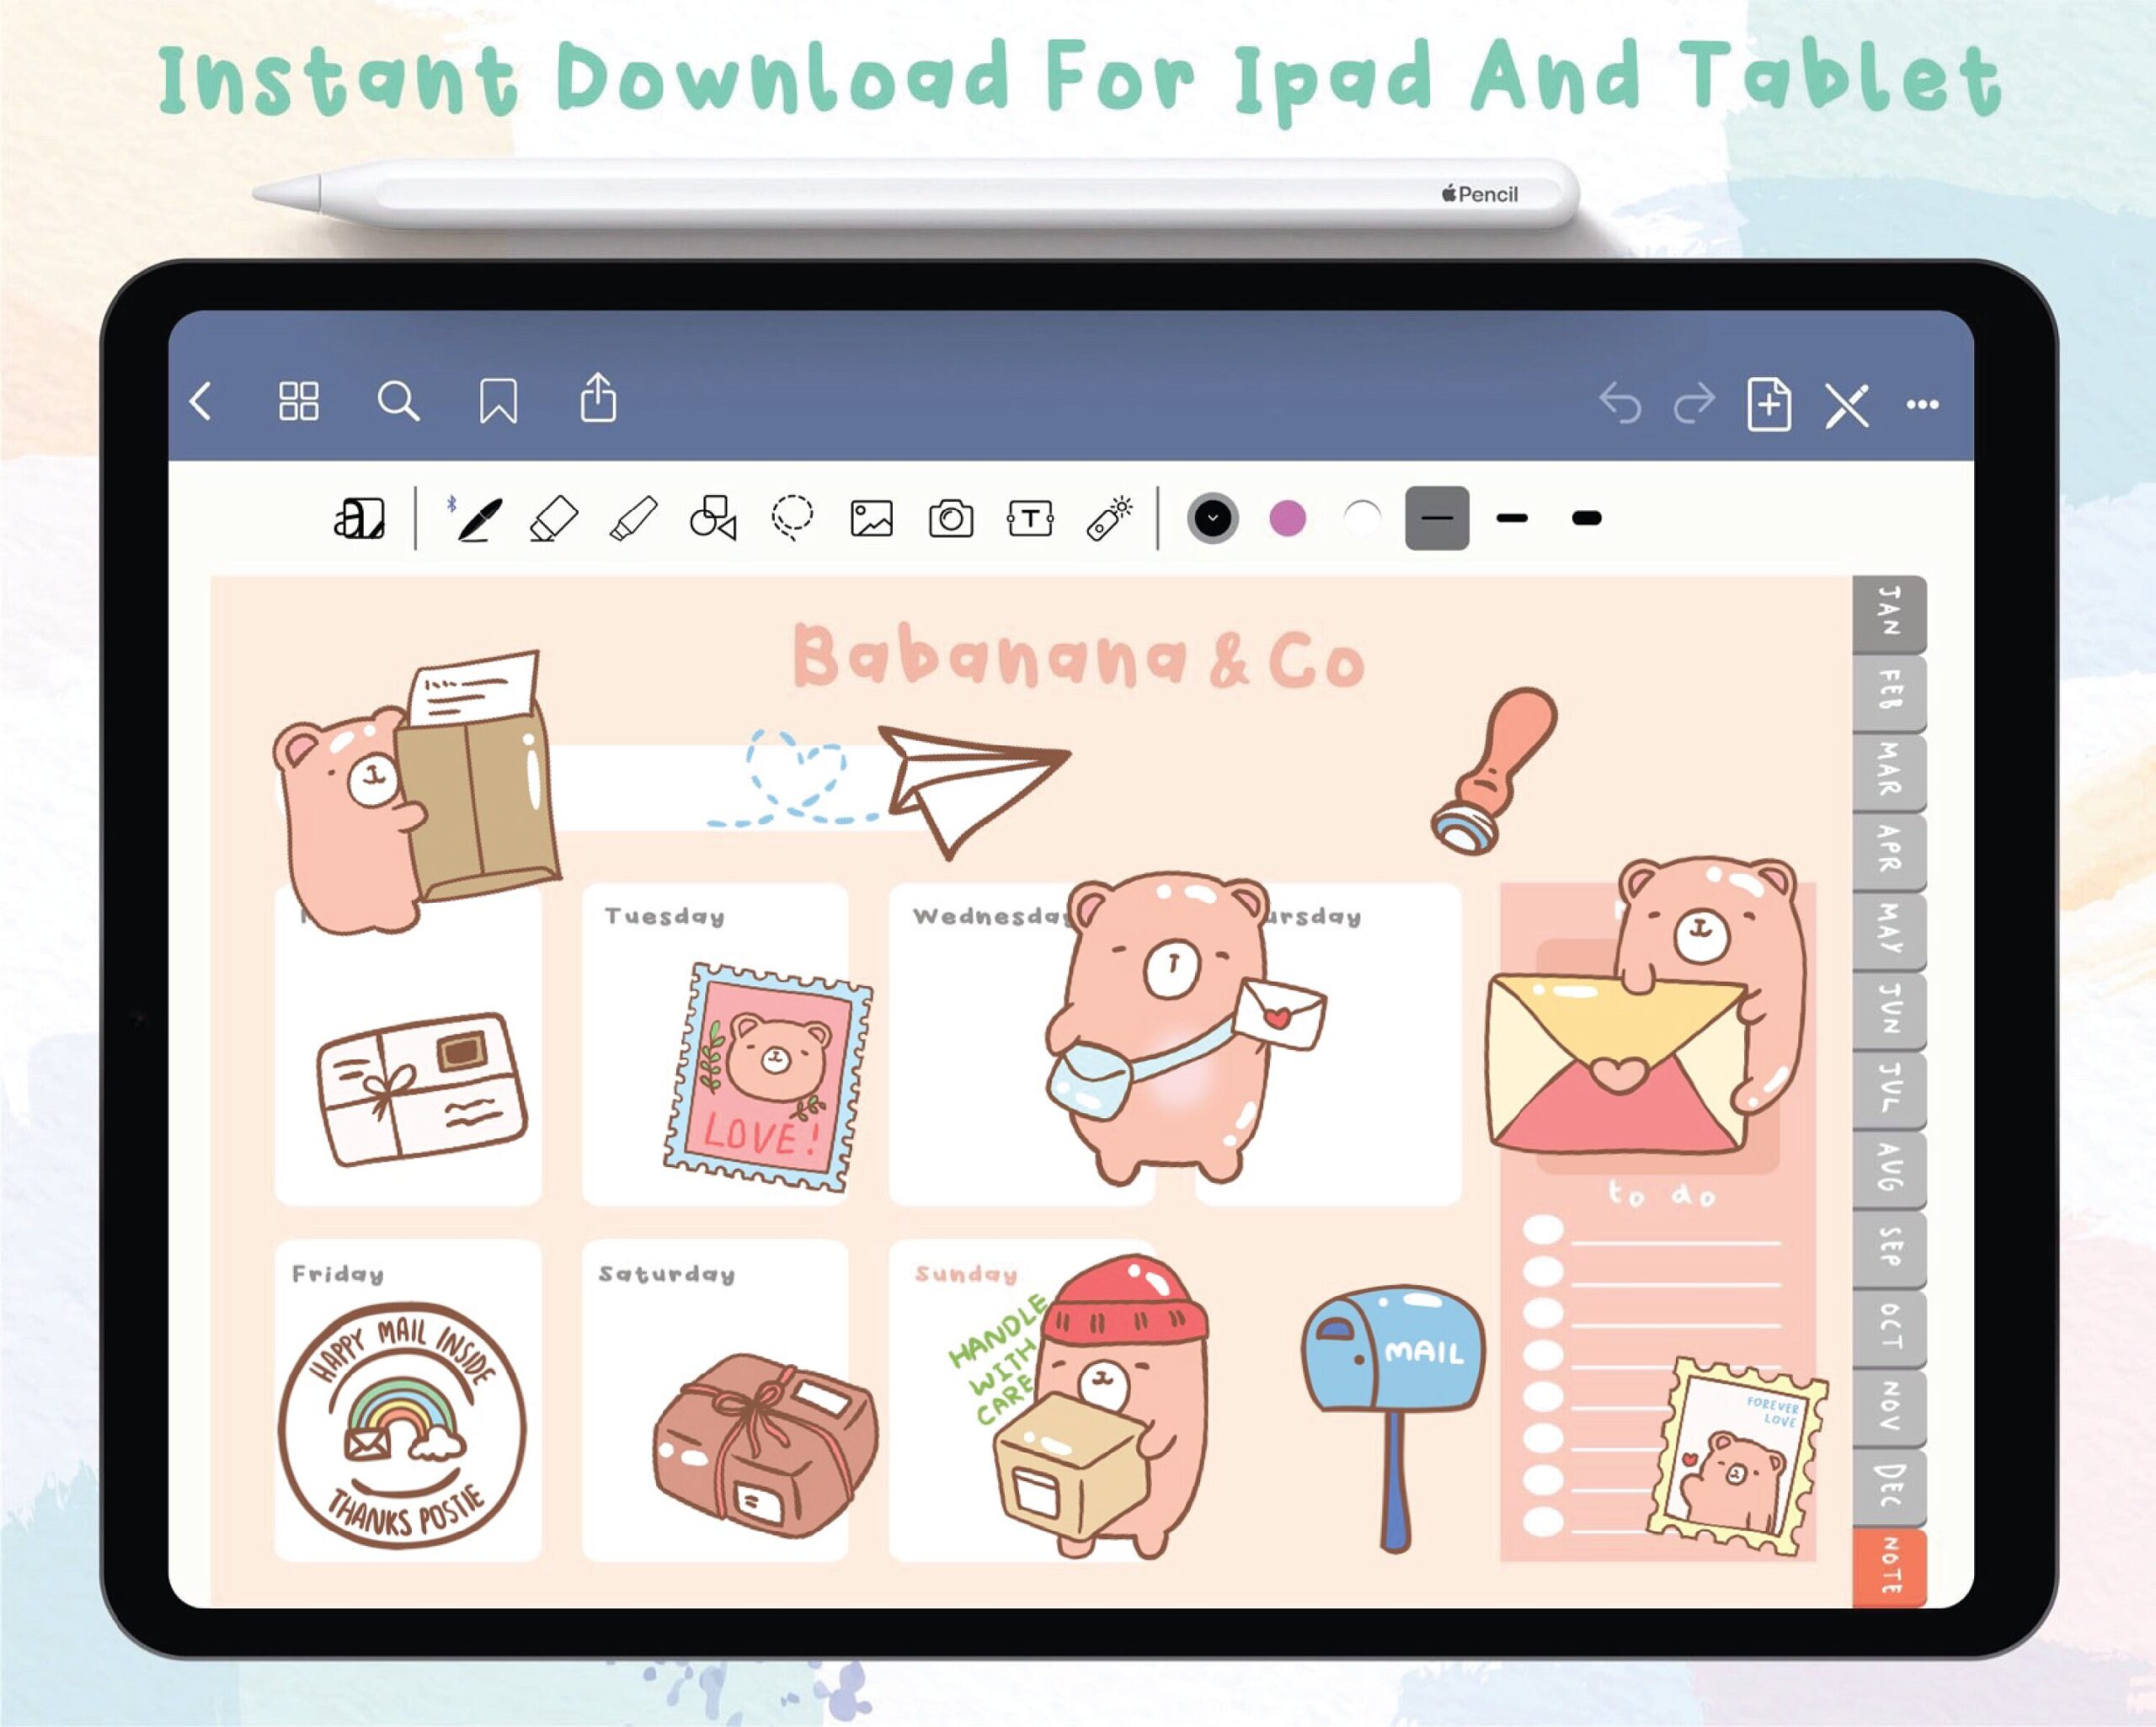Select the Shapes tool
The width and height of the screenshot is (2156, 1727).
coord(713,519)
